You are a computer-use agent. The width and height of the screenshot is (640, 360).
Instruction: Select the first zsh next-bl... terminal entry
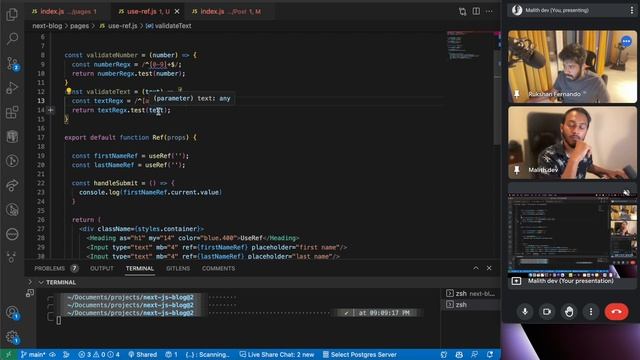pyautogui.click(x=471, y=293)
